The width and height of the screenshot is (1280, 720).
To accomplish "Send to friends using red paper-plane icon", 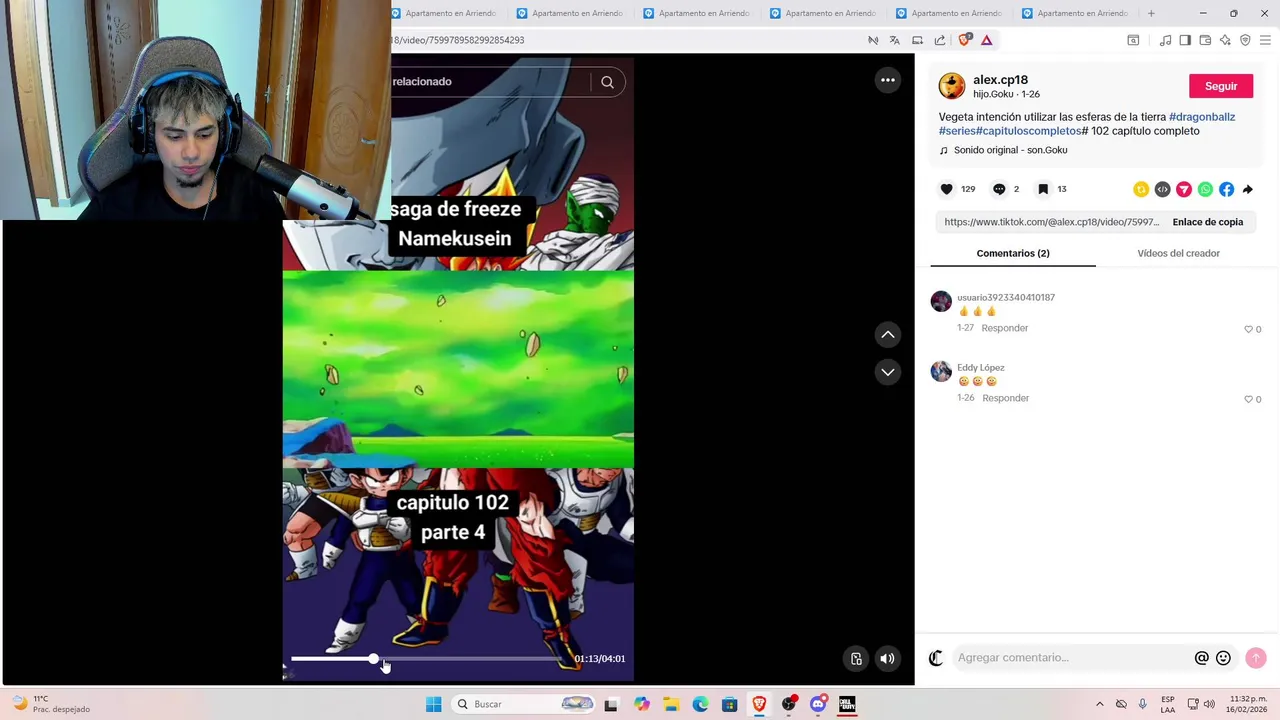I will [x=1184, y=189].
